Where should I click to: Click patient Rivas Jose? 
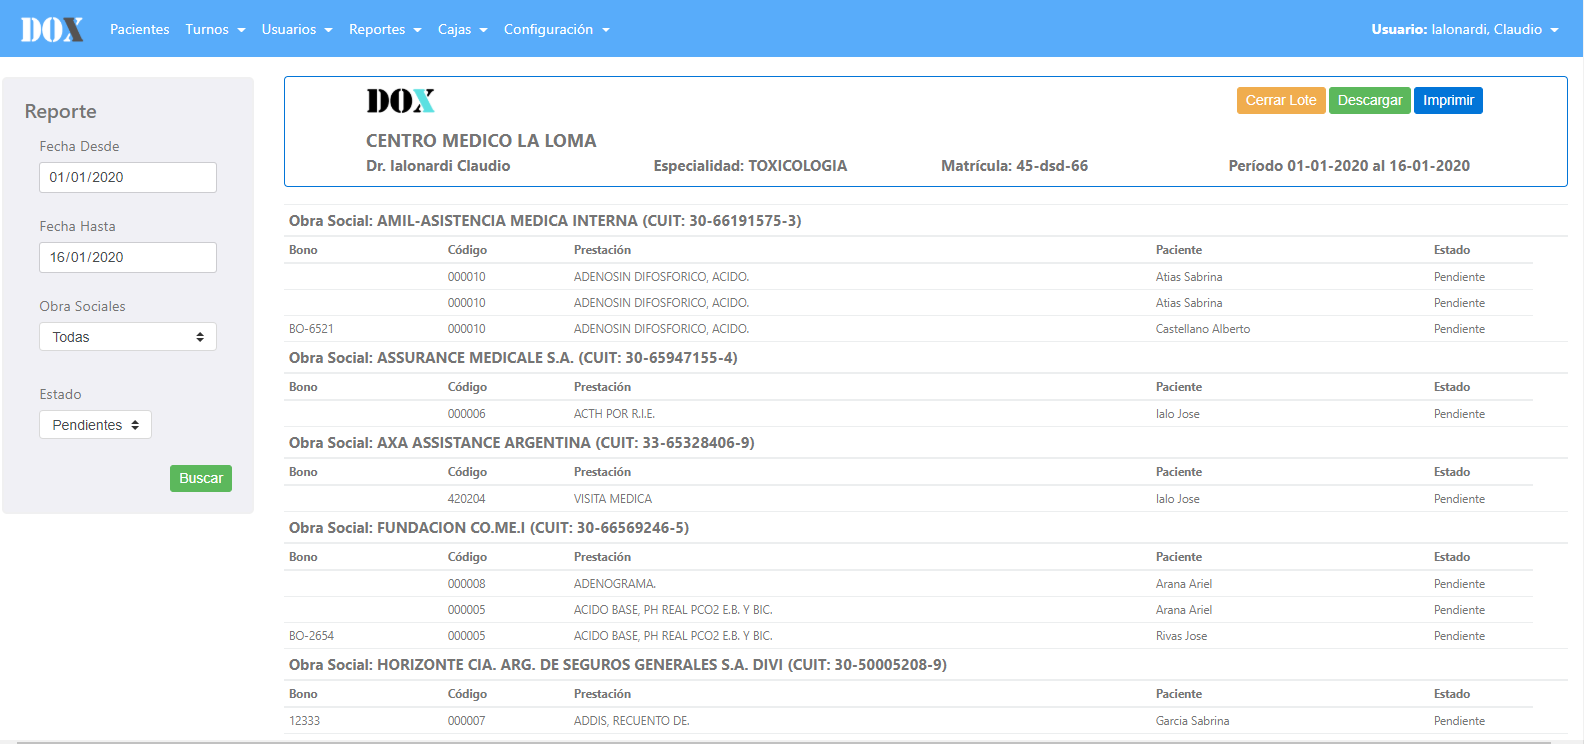coord(1181,636)
